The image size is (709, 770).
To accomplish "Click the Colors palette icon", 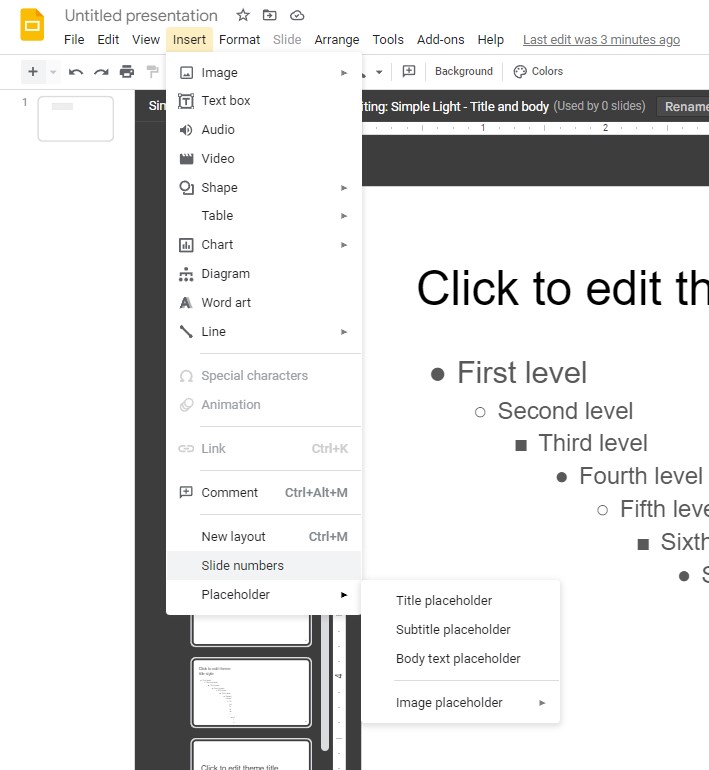I will 520,72.
